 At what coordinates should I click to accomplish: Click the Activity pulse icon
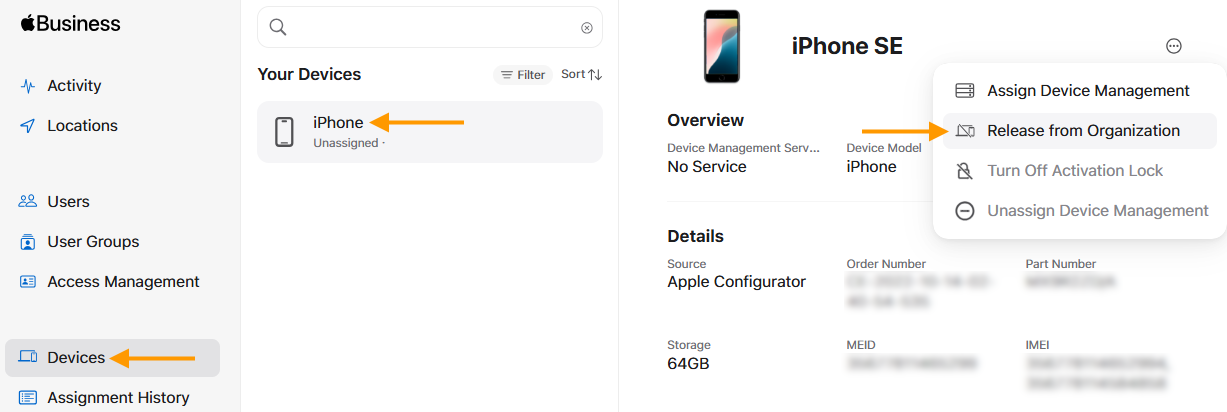[x=28, y=86]
